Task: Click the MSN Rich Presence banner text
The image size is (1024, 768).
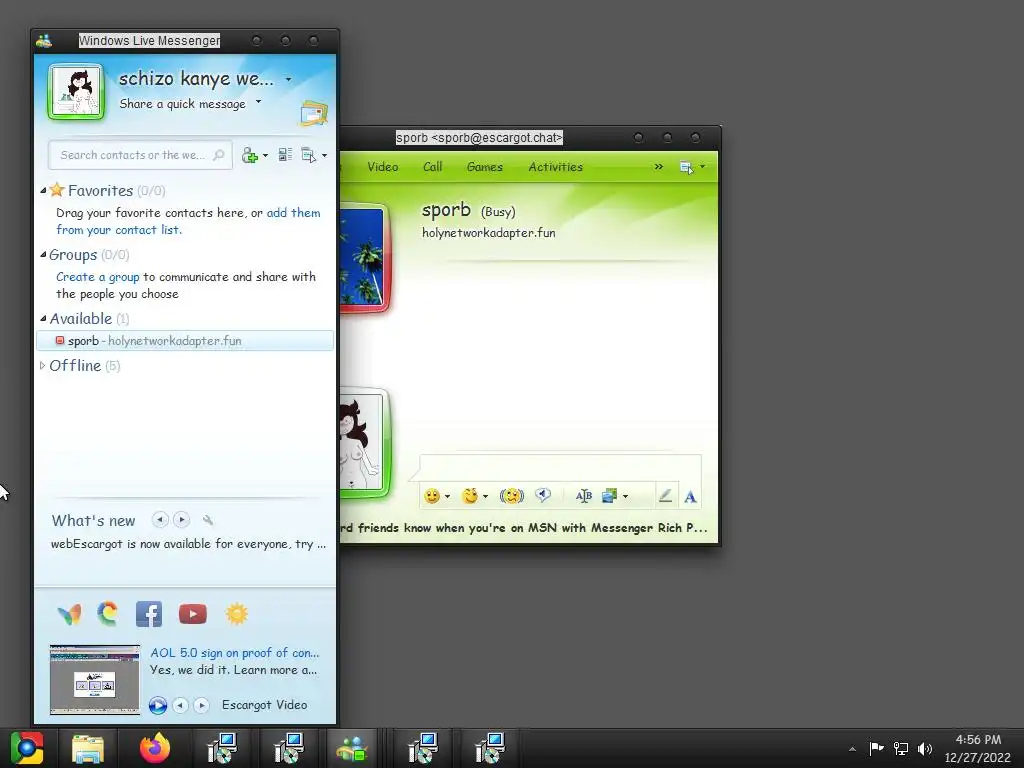Action: click(x=524, y=528)
